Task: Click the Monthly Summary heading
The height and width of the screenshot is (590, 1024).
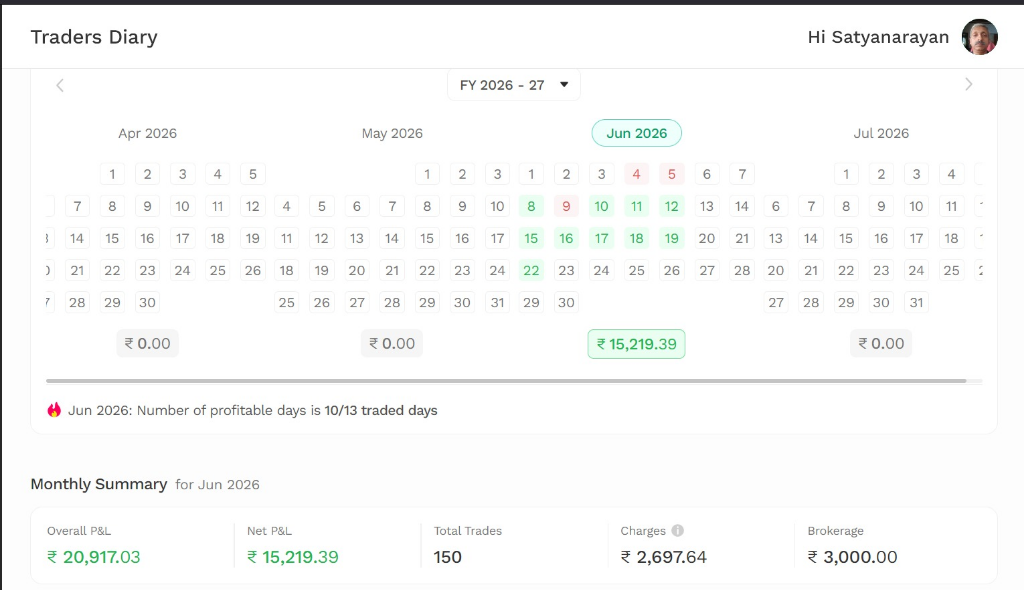Action: pos(99,484)
